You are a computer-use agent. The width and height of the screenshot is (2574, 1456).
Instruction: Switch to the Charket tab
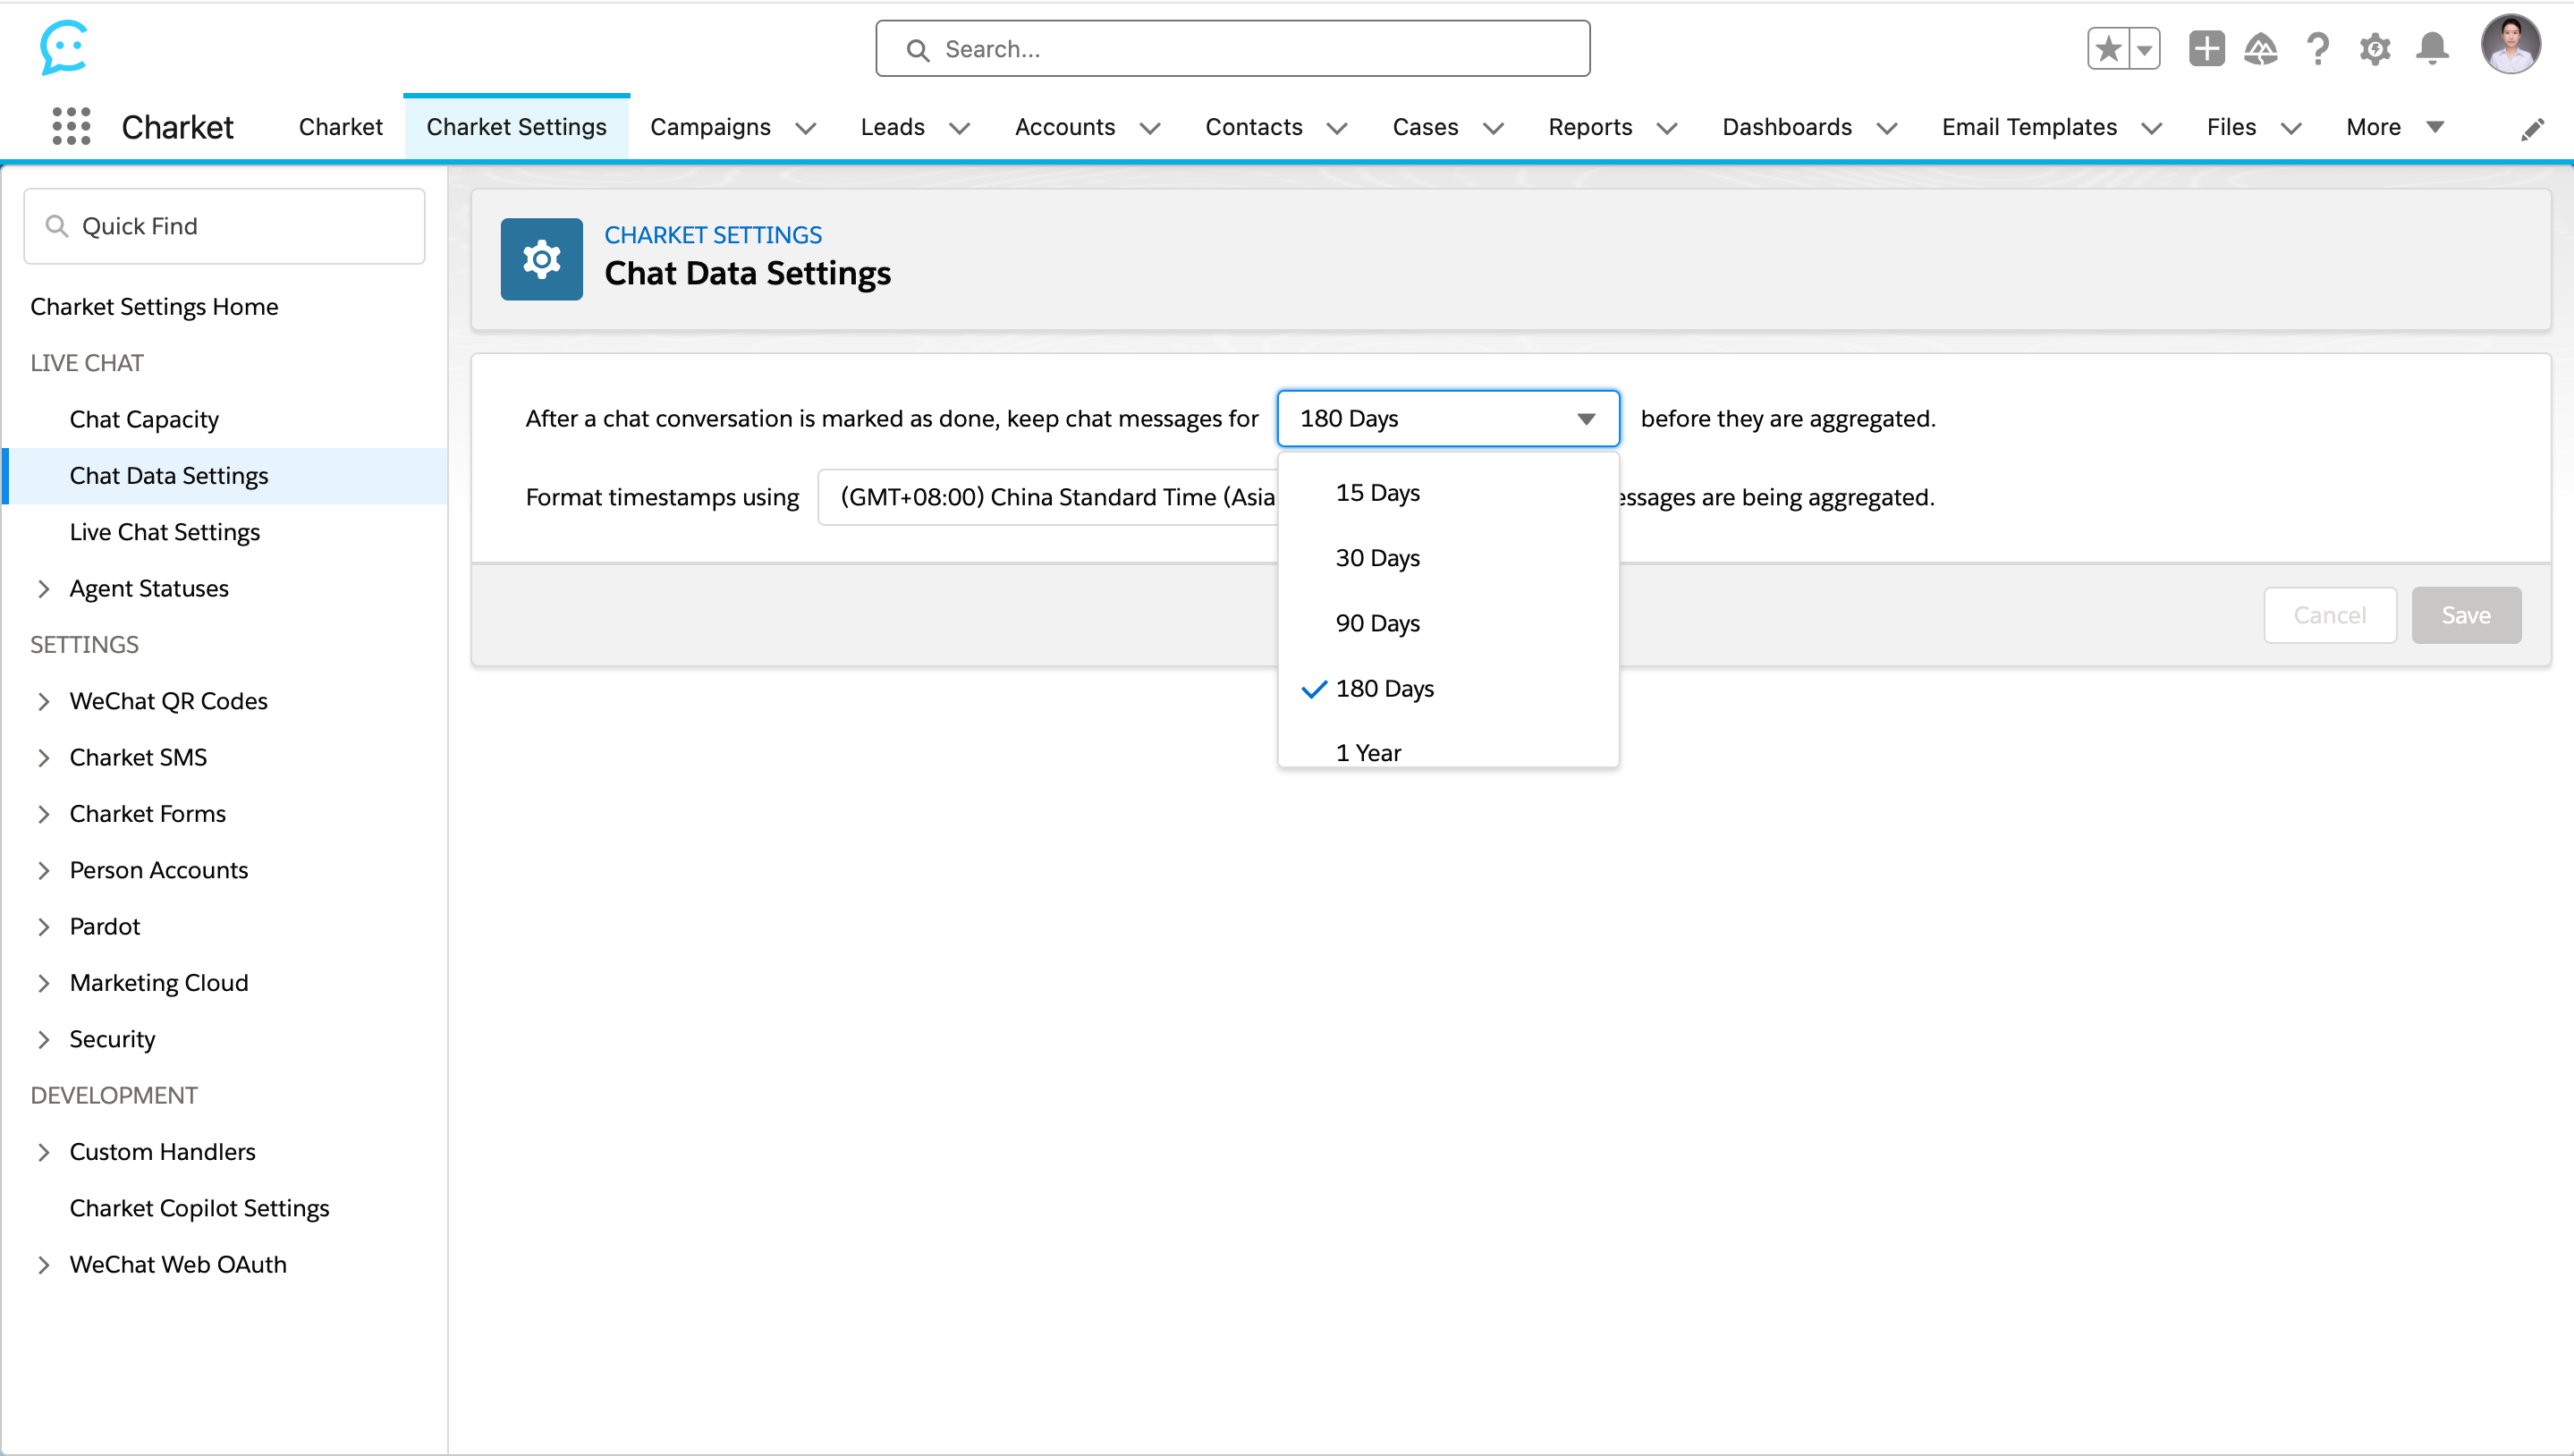coord(340,127)
